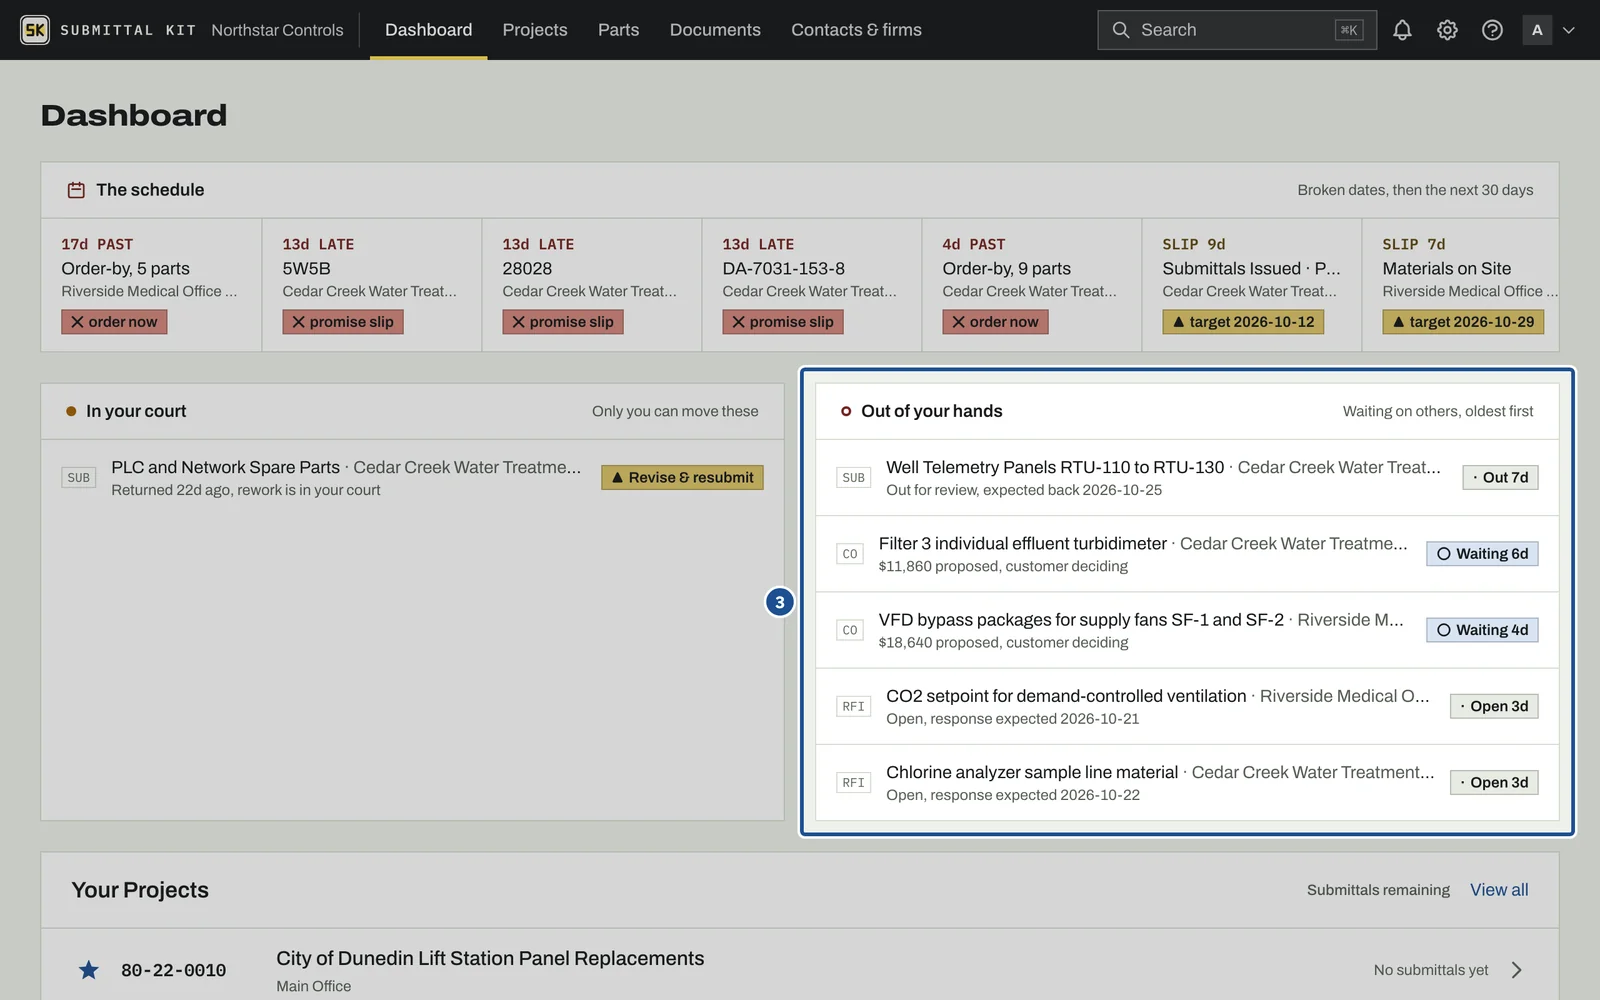Screen dimensions: 1600x1000
Task: Open the notifications bell
Action: click(x=1402, y=30)
